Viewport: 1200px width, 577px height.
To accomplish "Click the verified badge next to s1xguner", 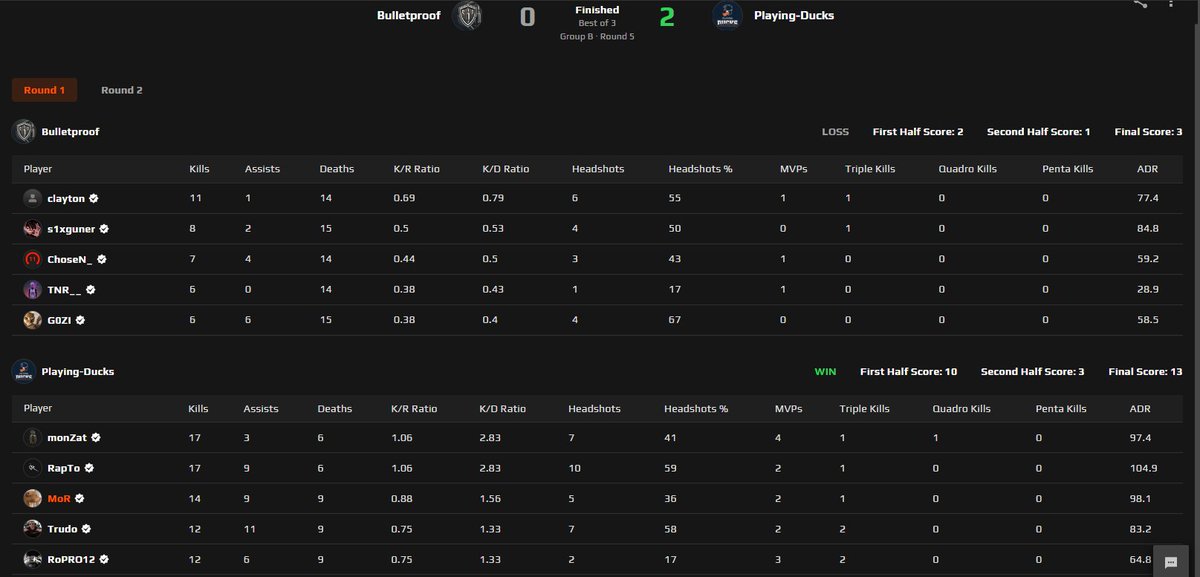I will 104,229.
